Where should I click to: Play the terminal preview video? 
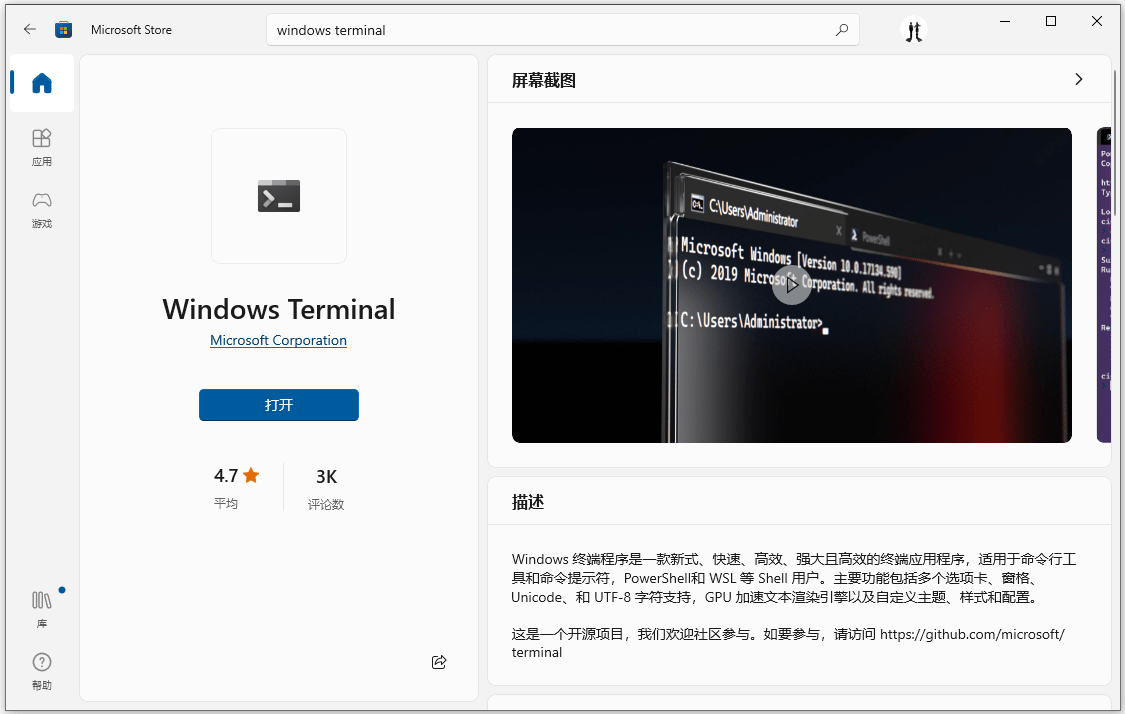click(791, 285)
